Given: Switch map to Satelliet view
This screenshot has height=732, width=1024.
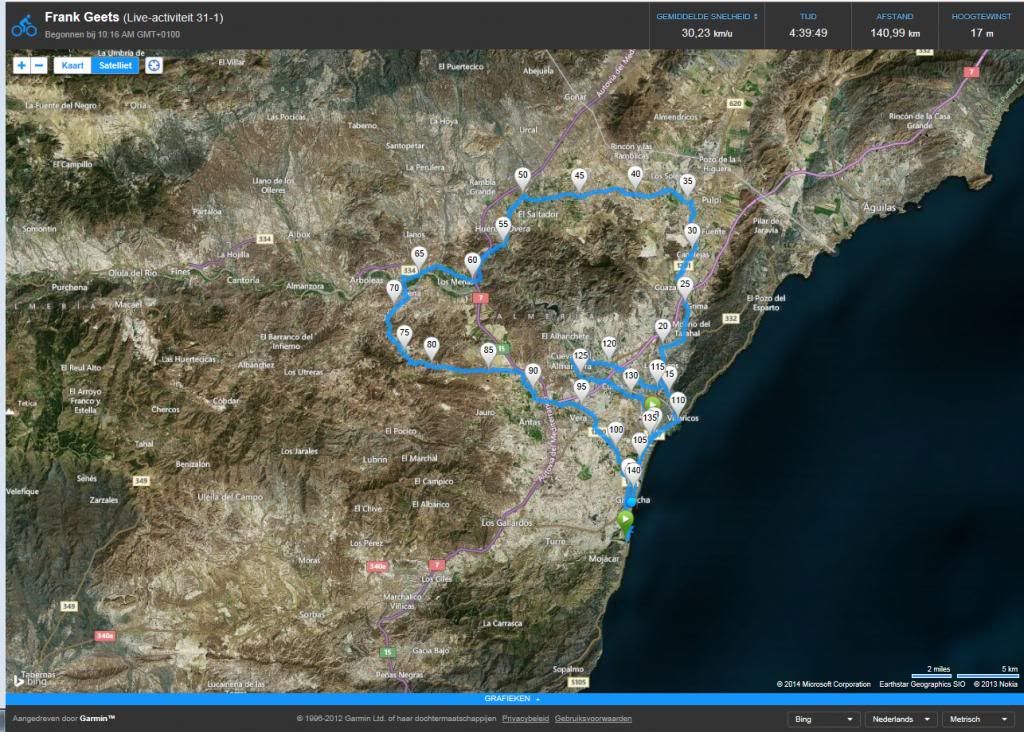Looking at the screenshot, I should [x=116, y=65].
